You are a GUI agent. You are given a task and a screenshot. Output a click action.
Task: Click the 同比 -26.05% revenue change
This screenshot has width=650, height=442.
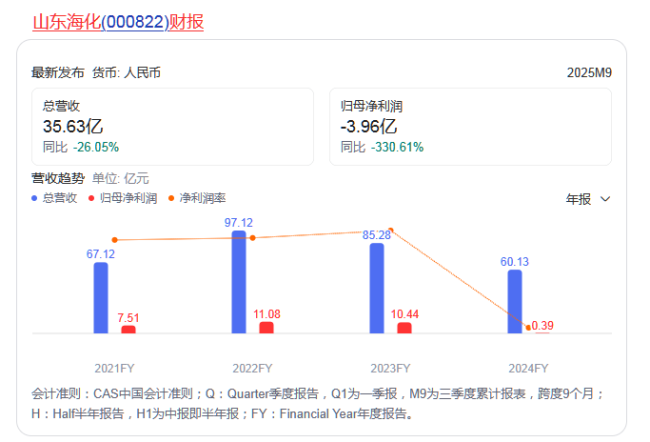81,147
